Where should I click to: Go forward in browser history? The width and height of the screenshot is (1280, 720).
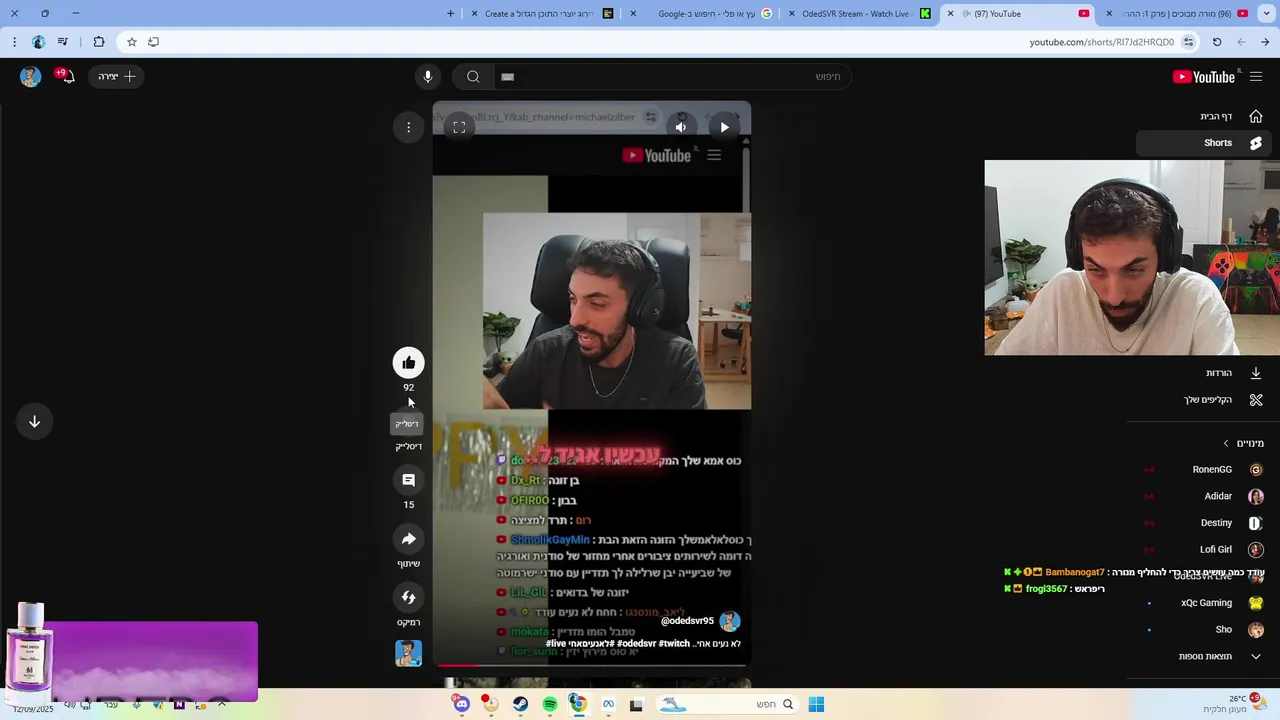[x=1241, y=42]
